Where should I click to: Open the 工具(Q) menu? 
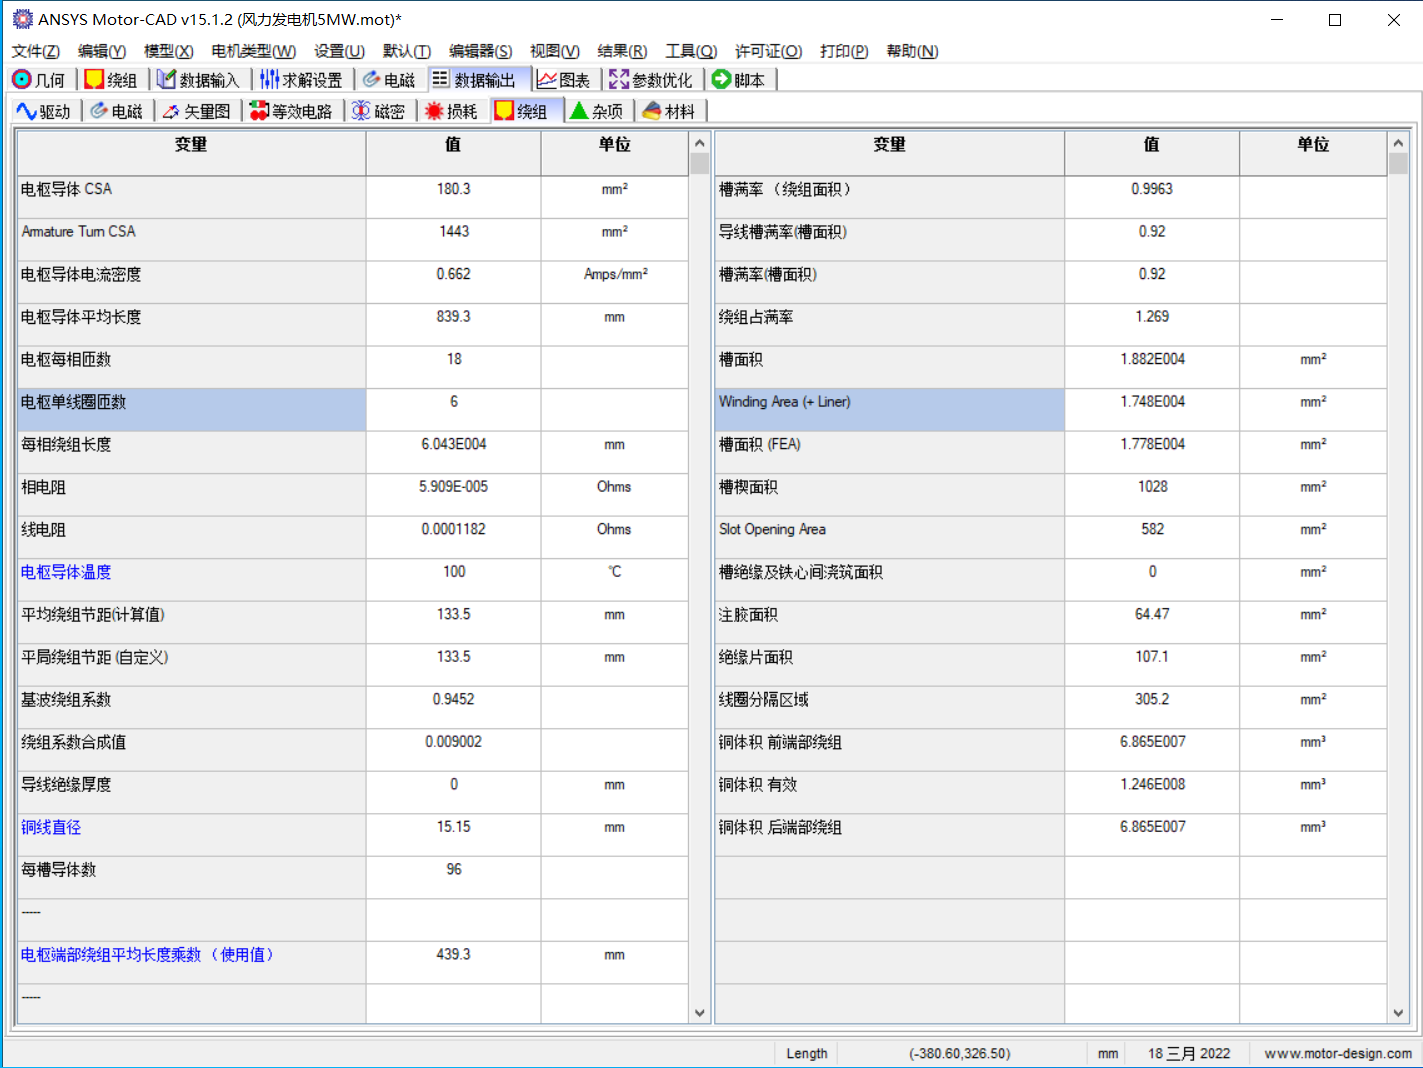click(x=691, y=51)
